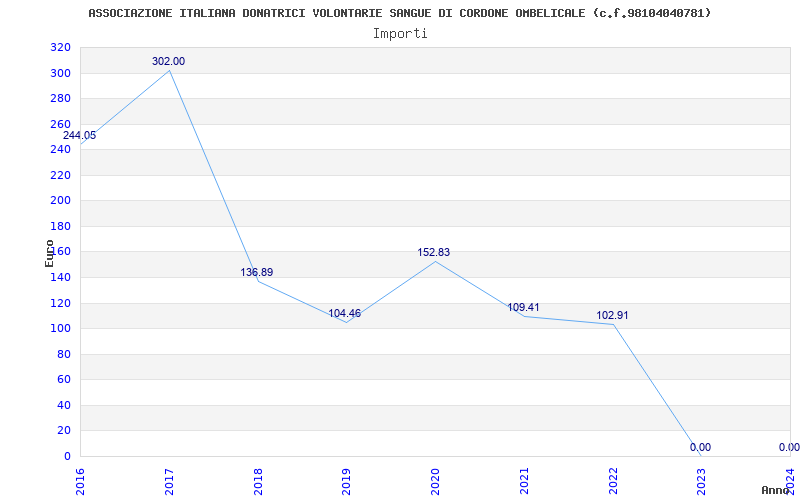This screenshot has width=800, height=500.
Task: Click the x-axis year 2020
Action: click(x=435, y=482)
